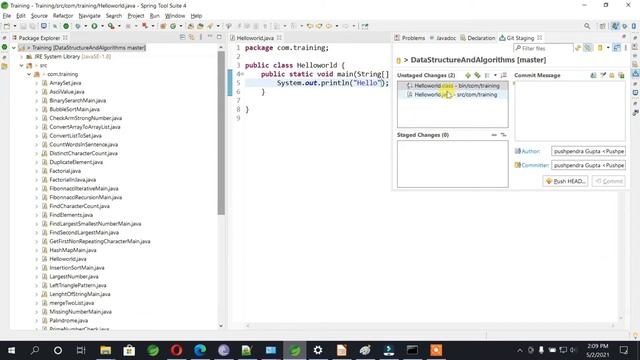Click the Filter files field
This screenshot has height=360, width=640.
543,48
